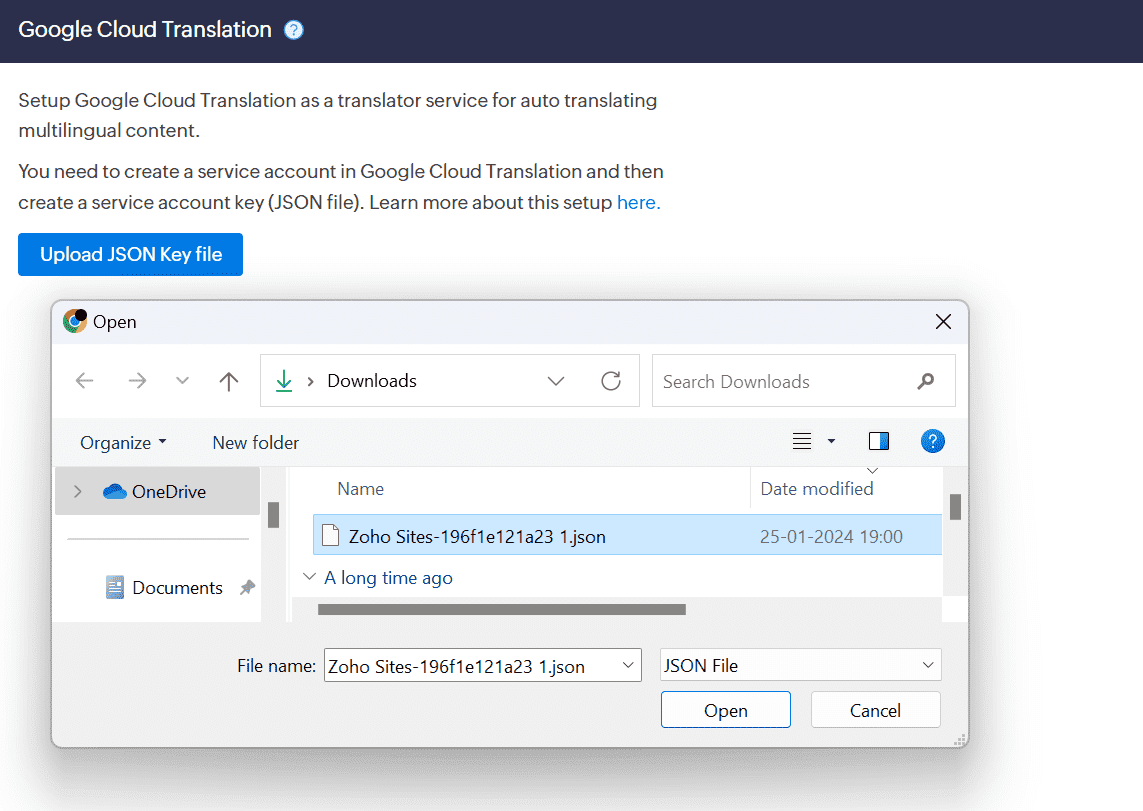Close the Open dialog
The height and width of the screenshot is (811, 1143).
tap(943, 321)
